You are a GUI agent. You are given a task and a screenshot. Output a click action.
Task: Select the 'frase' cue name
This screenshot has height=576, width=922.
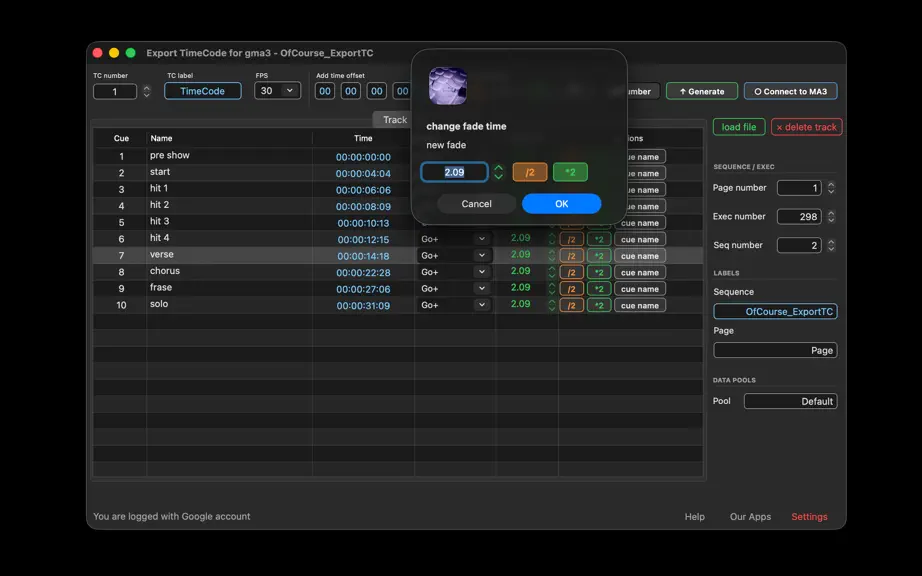[161, 287]
